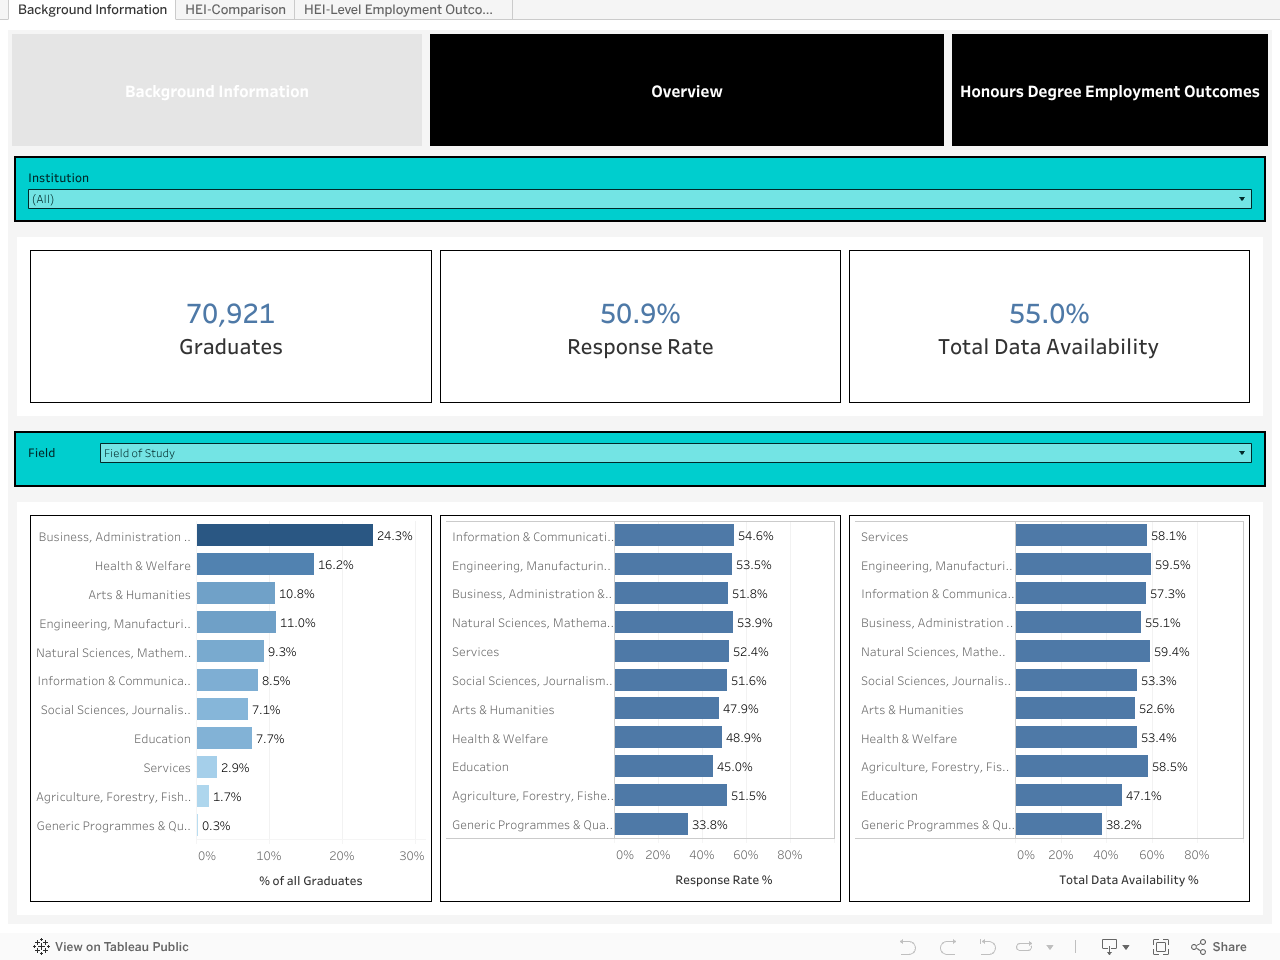The height and width of the screenshot is (960, 1280).
Task: Open the HEI-Level Employment Outcomes tab
Action: click(398, 10)
